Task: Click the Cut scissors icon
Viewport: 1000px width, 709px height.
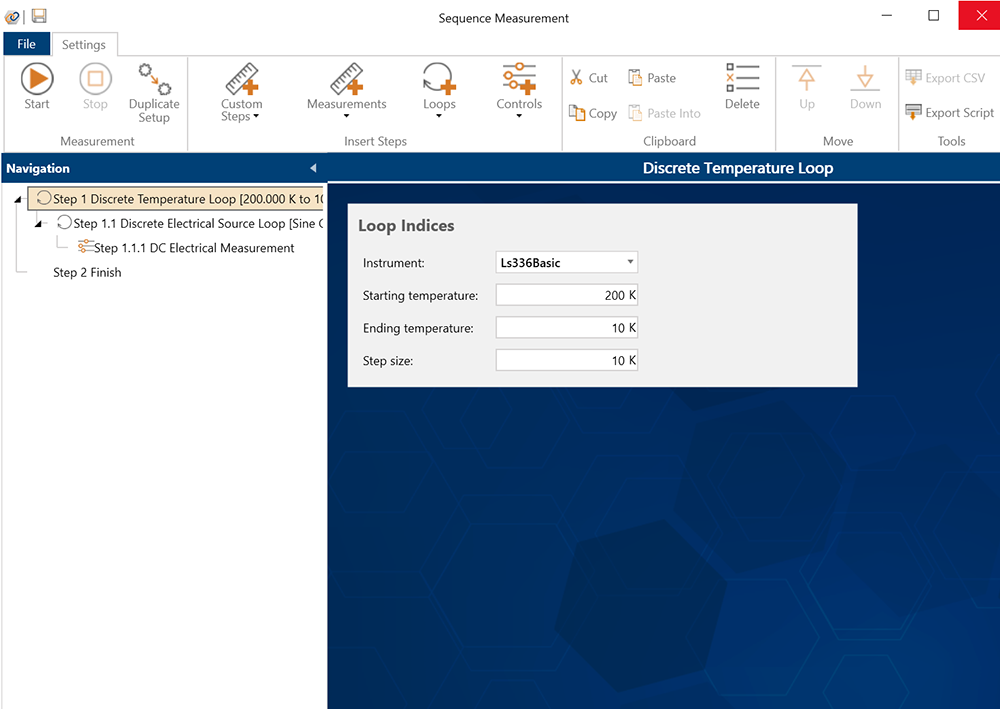Action: 577,78
